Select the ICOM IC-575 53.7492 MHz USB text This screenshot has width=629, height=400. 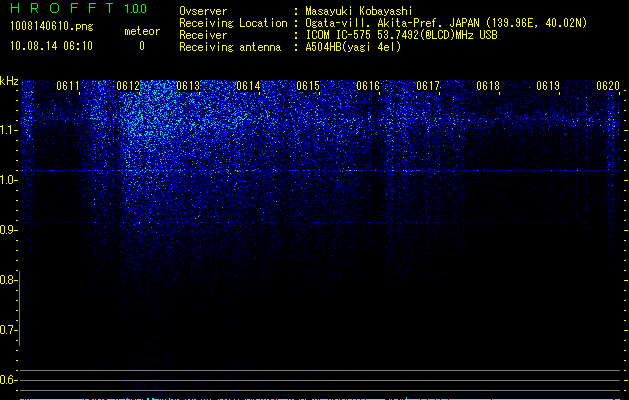(x=401, y=35)
